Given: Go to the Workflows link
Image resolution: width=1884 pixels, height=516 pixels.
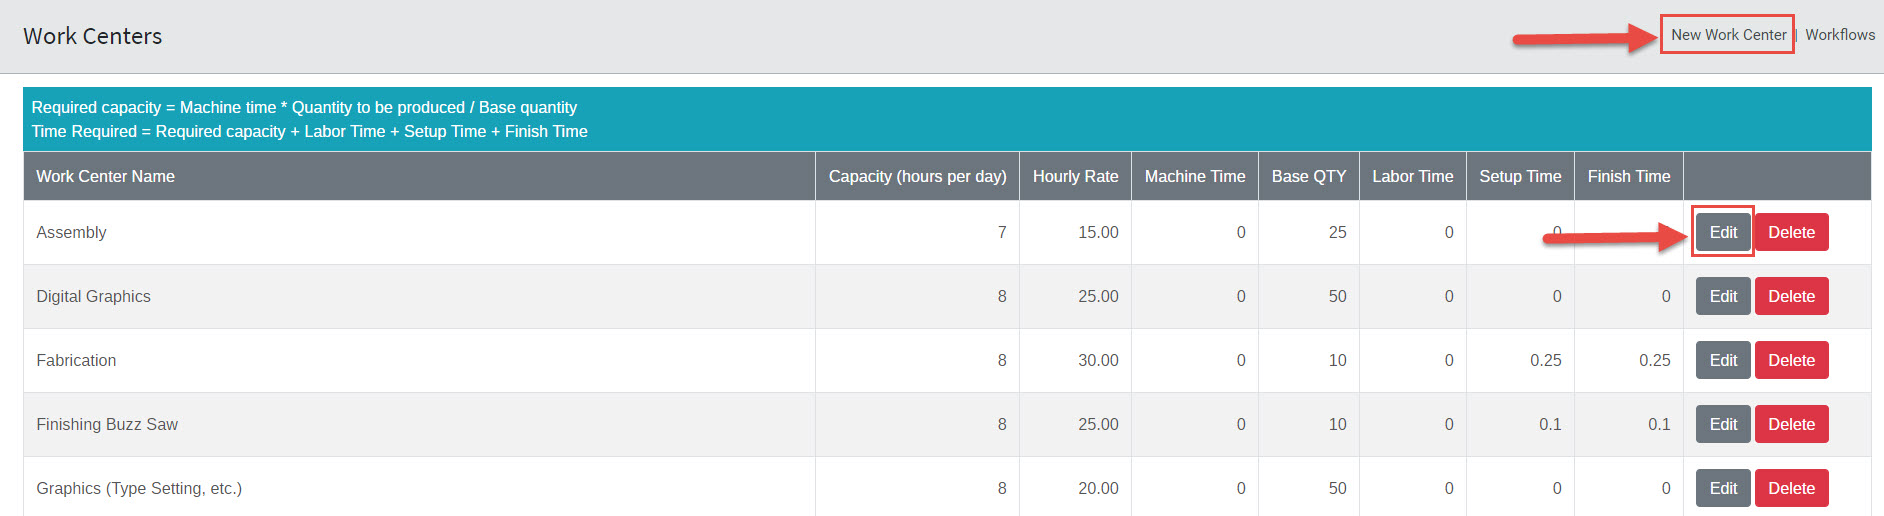Looking at the screenshot, I should (1840, 35).
